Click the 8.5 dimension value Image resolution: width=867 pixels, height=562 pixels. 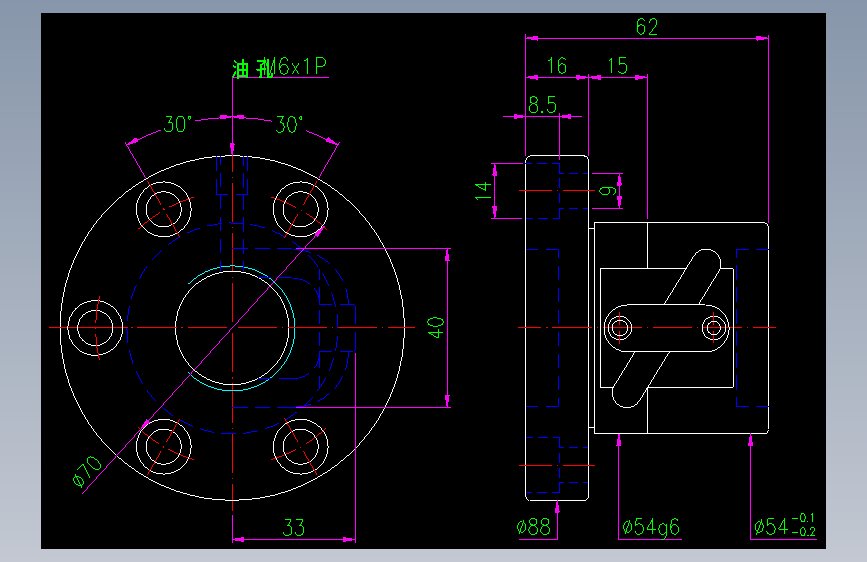pyautogui.click(x=542, y=105)
